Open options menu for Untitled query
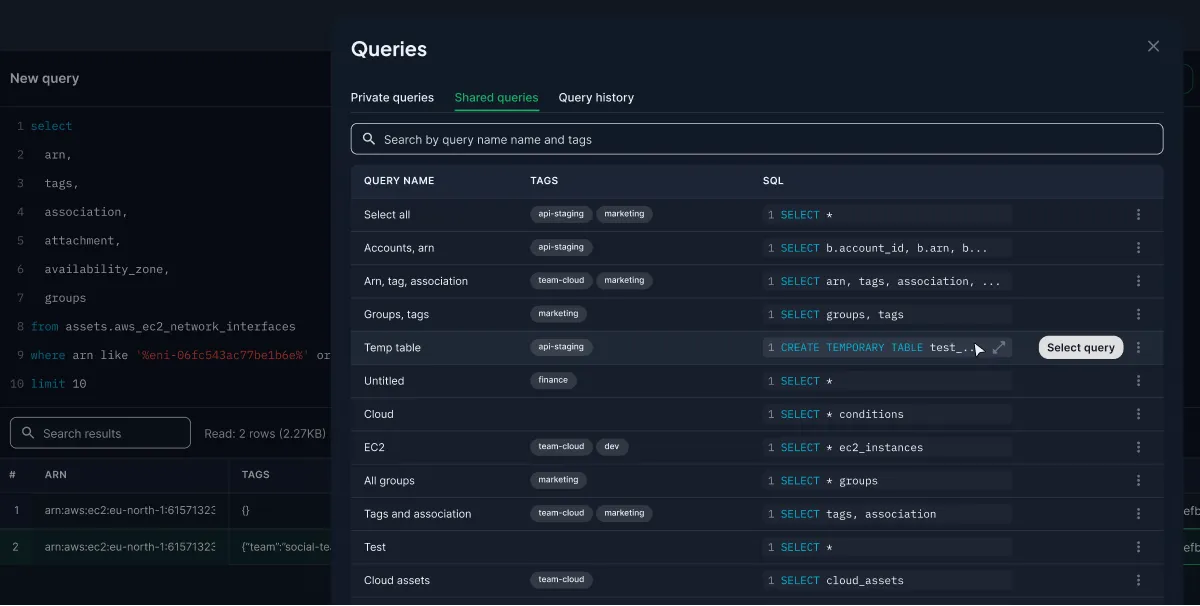The height and width of the screenshot is (606, 1200). 1138,381
